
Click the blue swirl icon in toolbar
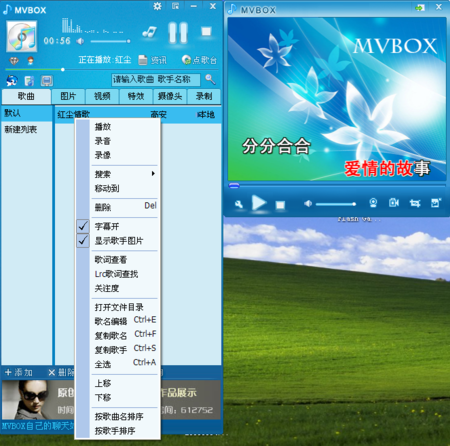pos(12,80)
